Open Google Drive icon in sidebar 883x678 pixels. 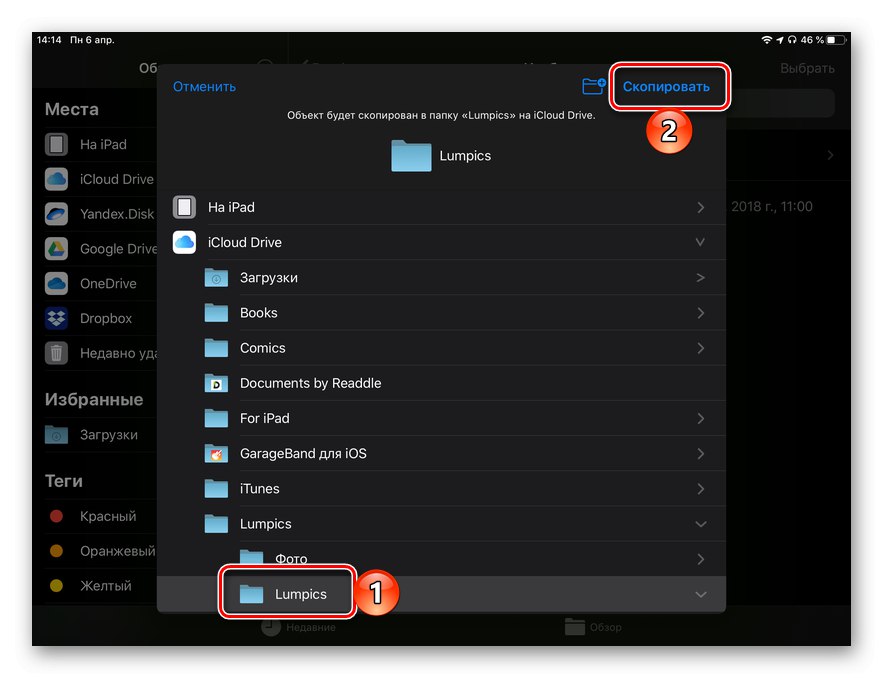pyautogui.click(x=56, y=249)
